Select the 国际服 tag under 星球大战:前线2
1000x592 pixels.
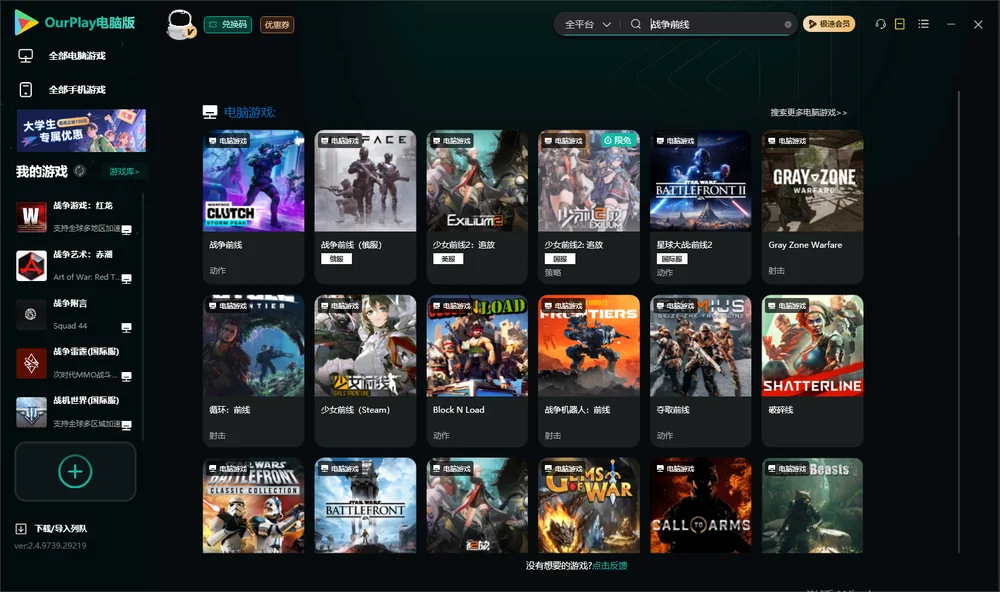click(x=672, y=259)
